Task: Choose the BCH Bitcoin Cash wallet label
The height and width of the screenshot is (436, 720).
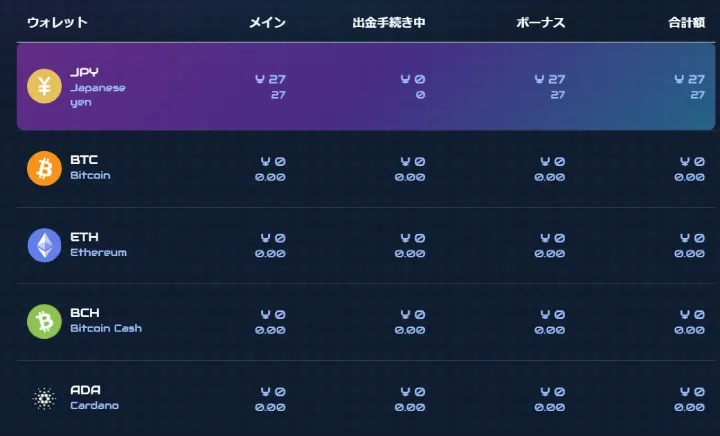Action: (x=106, y=320)
